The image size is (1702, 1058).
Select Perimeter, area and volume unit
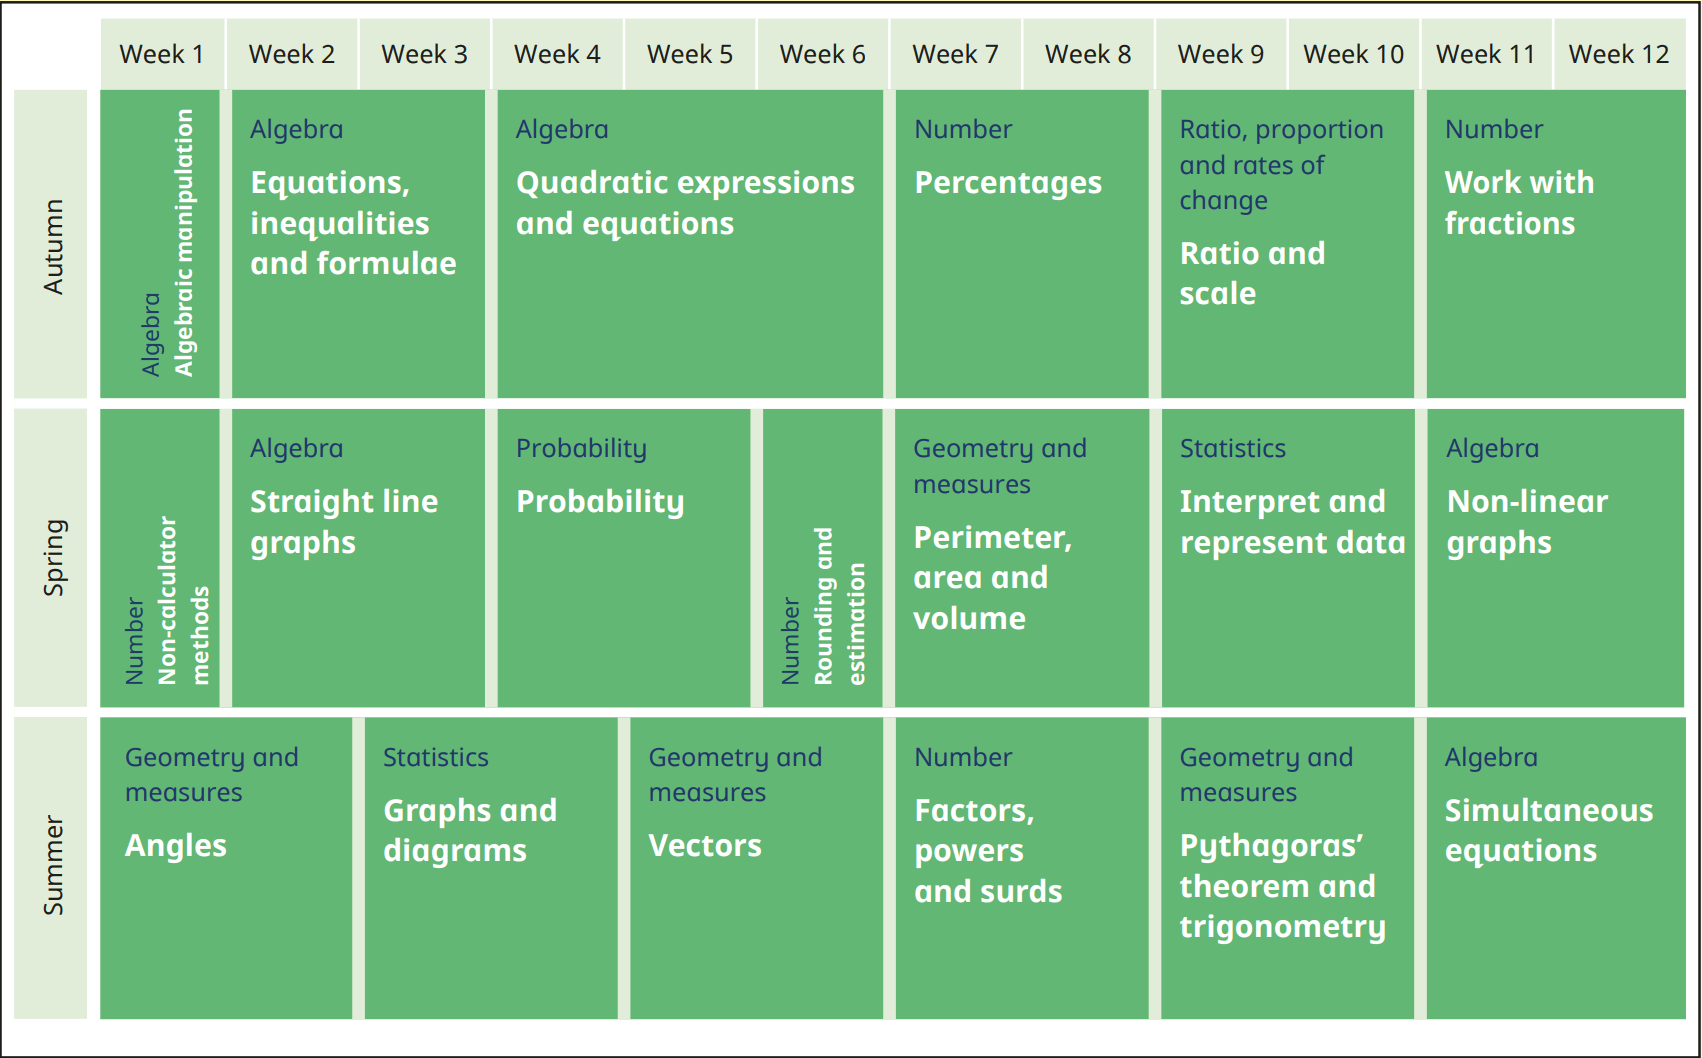(992, 578)
